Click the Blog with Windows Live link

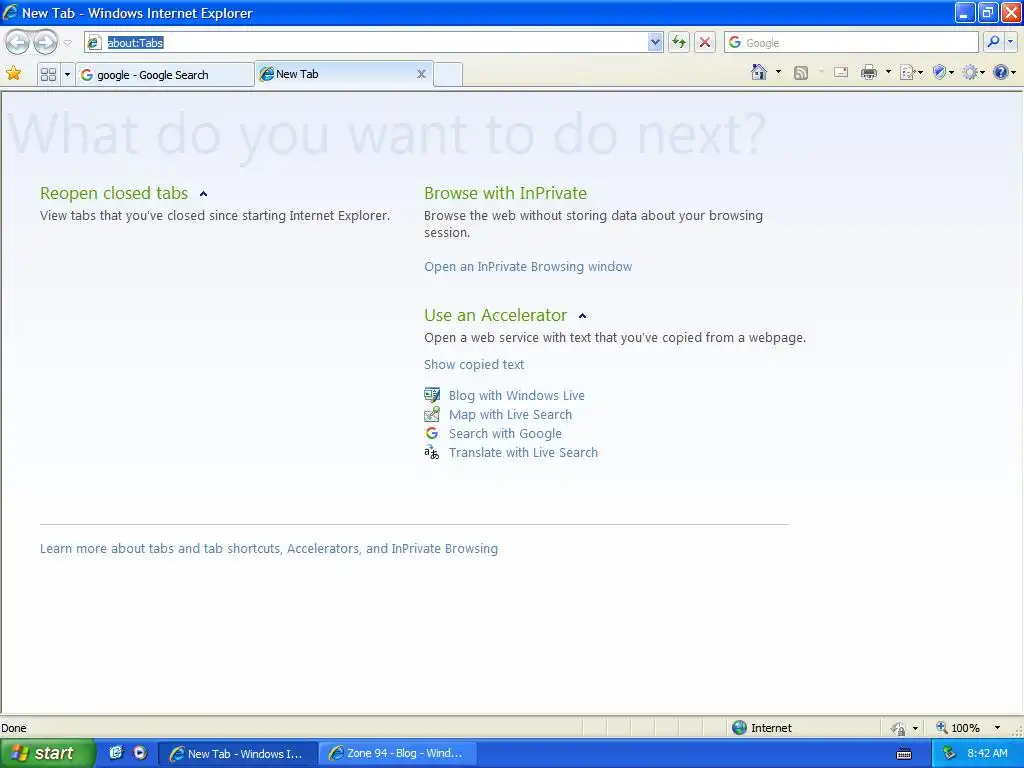click(x=517, y=395)
